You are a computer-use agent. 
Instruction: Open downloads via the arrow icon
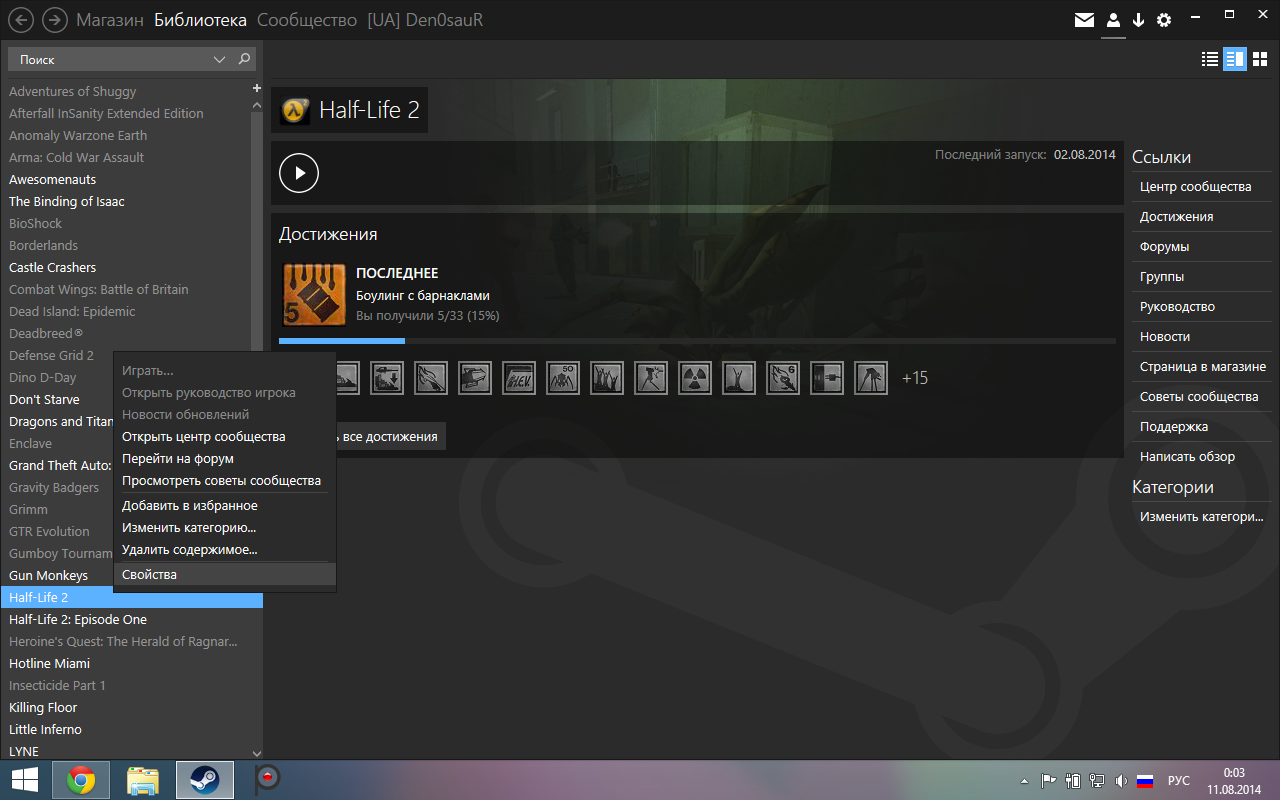click(1138, 20)
